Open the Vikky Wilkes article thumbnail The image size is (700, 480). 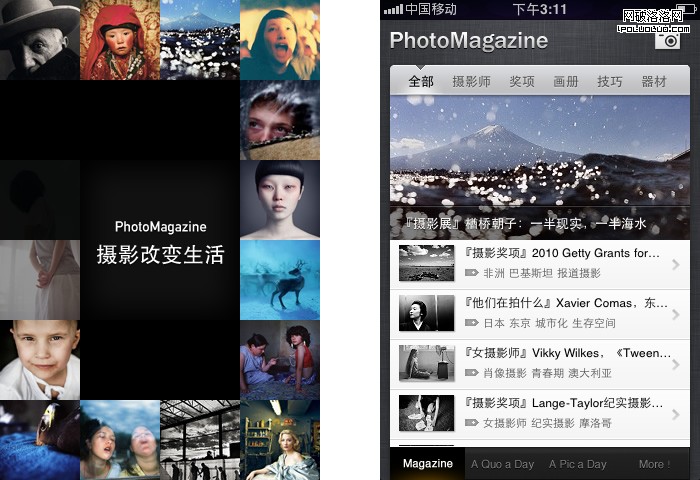tap(426, 363)
